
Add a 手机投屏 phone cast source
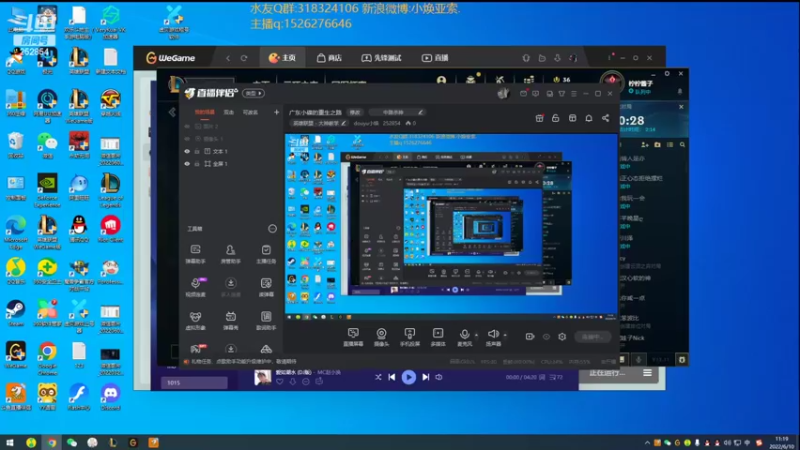[x=409, y=337]
